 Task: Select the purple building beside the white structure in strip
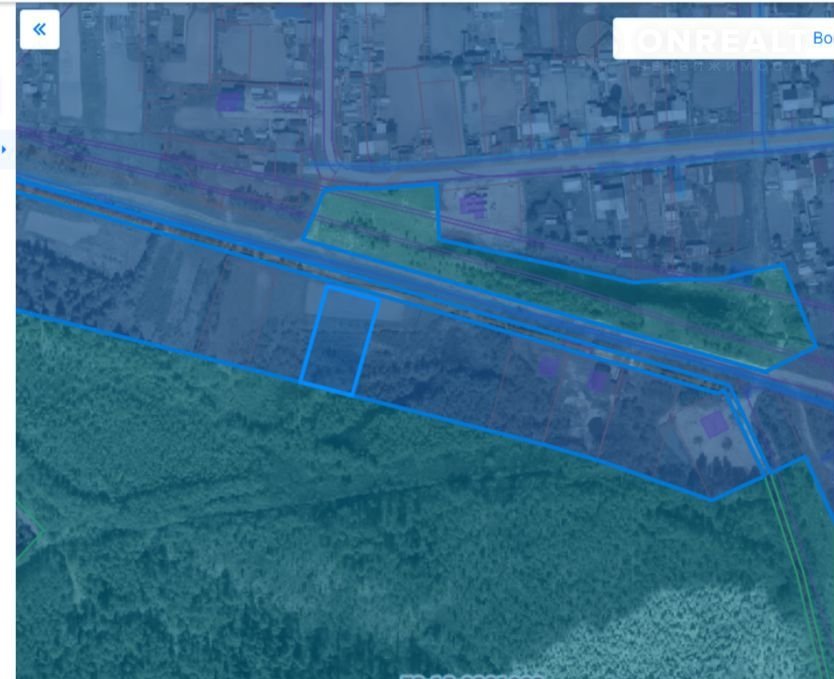(x=598, y=380)
